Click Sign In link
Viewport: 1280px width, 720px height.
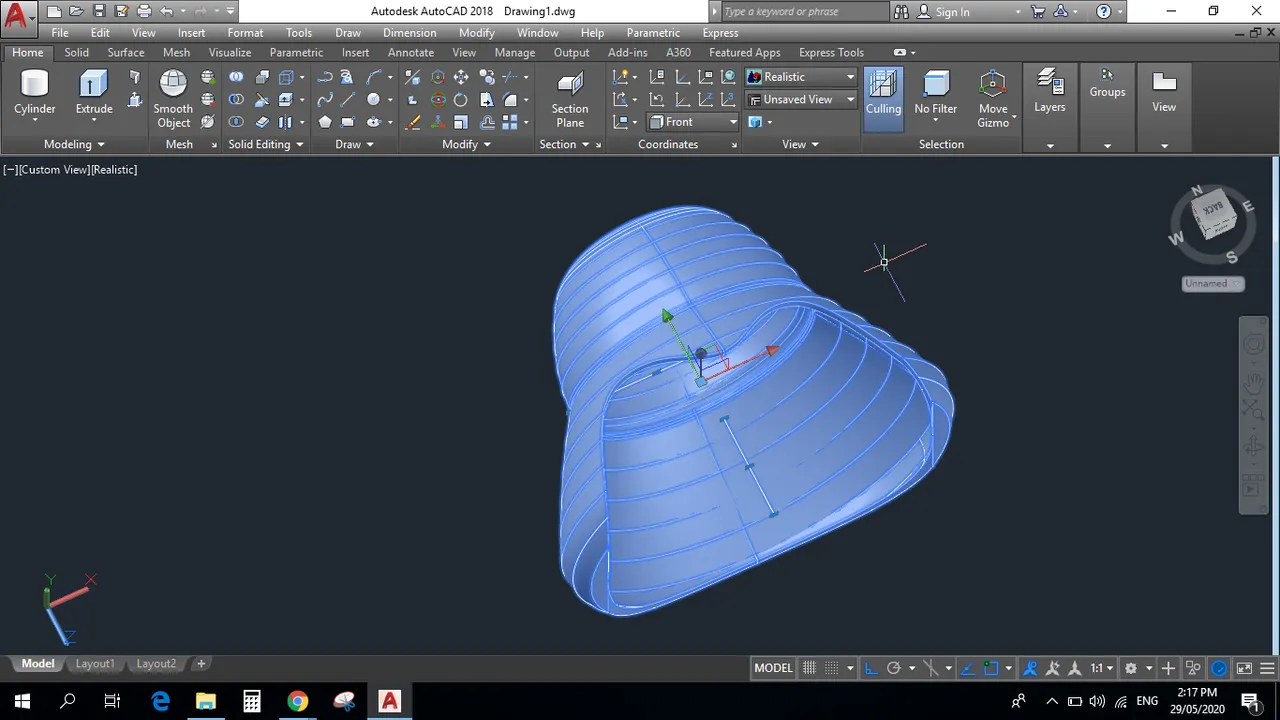[952, 12]
